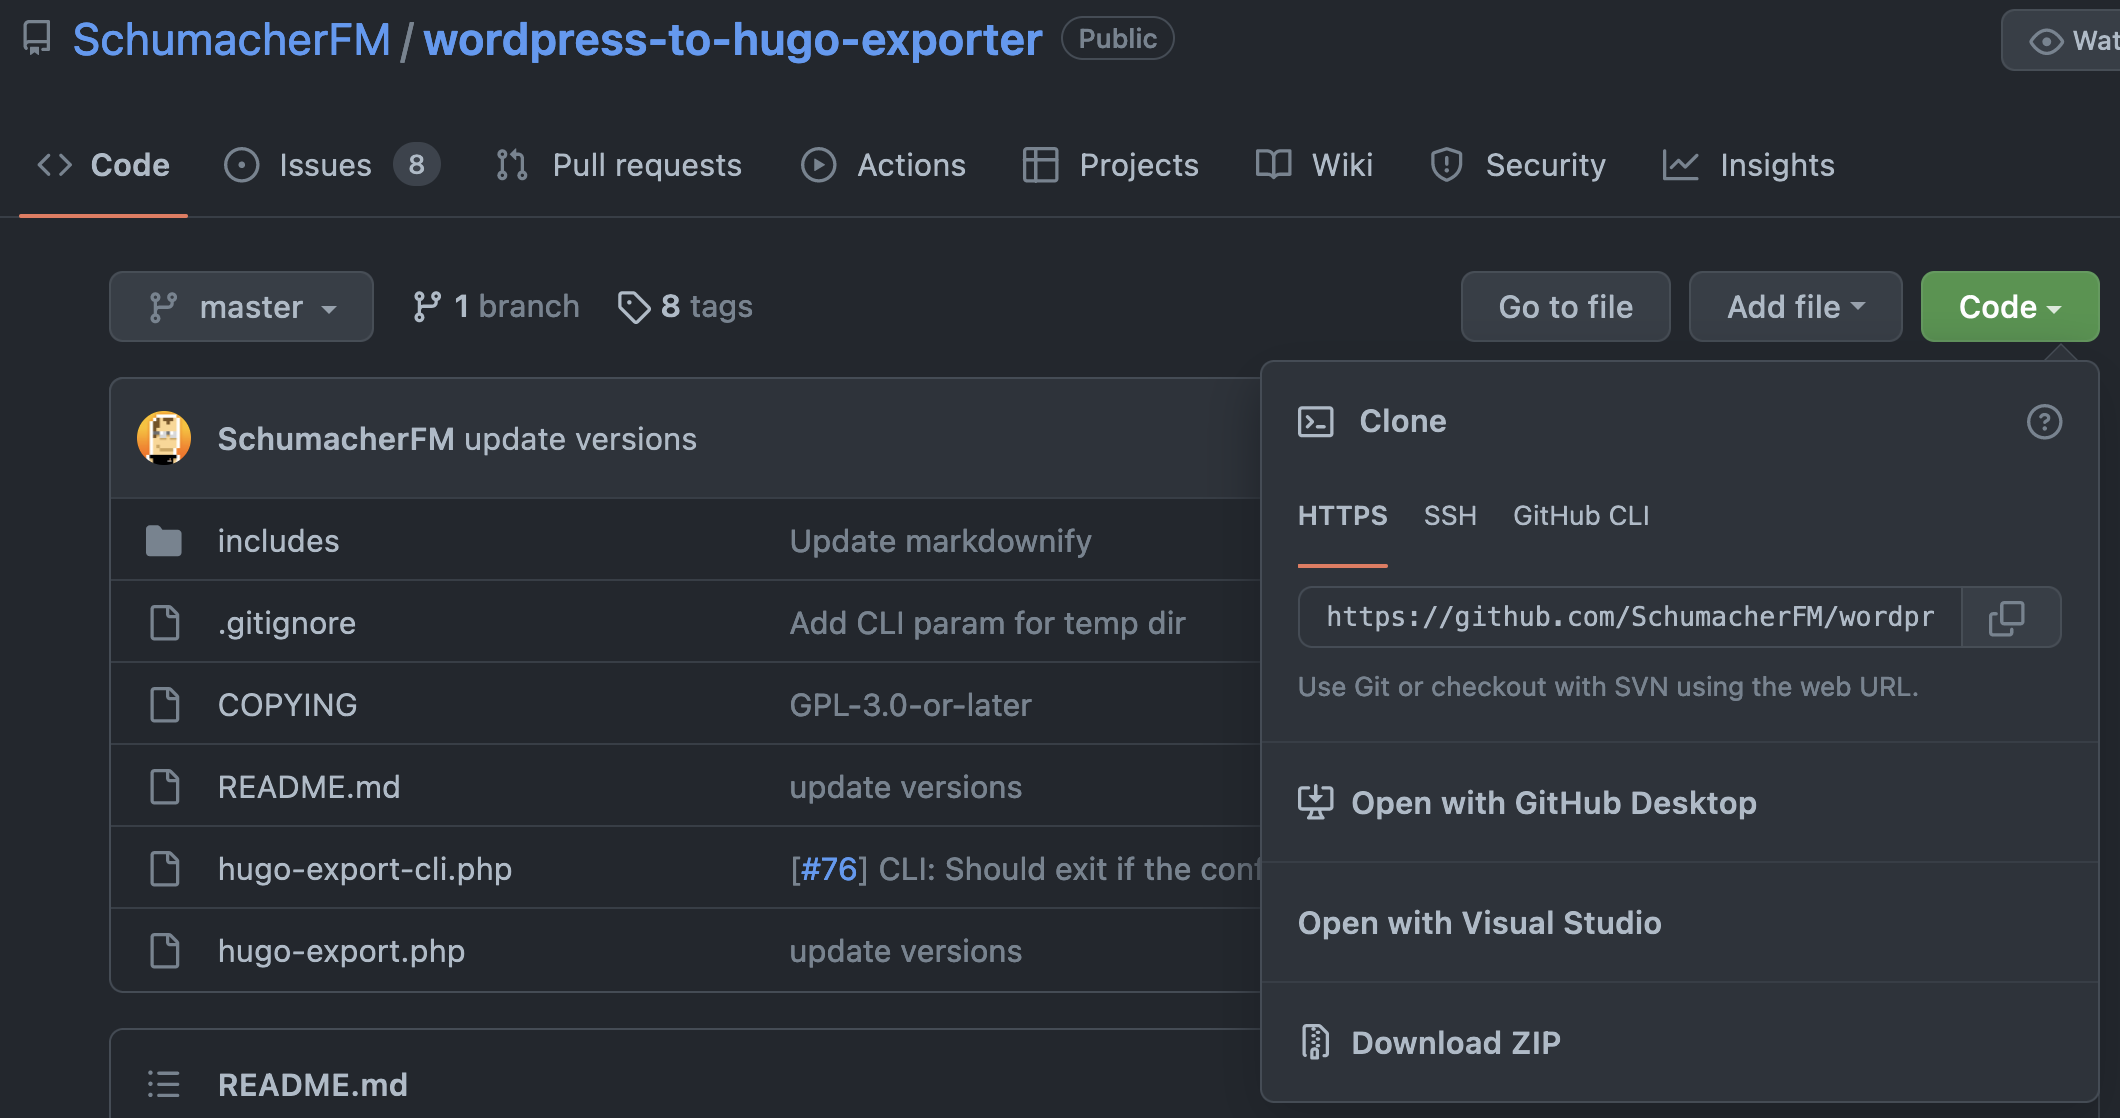
Task: Open the COPYING file
Action: tap(287, 705)
